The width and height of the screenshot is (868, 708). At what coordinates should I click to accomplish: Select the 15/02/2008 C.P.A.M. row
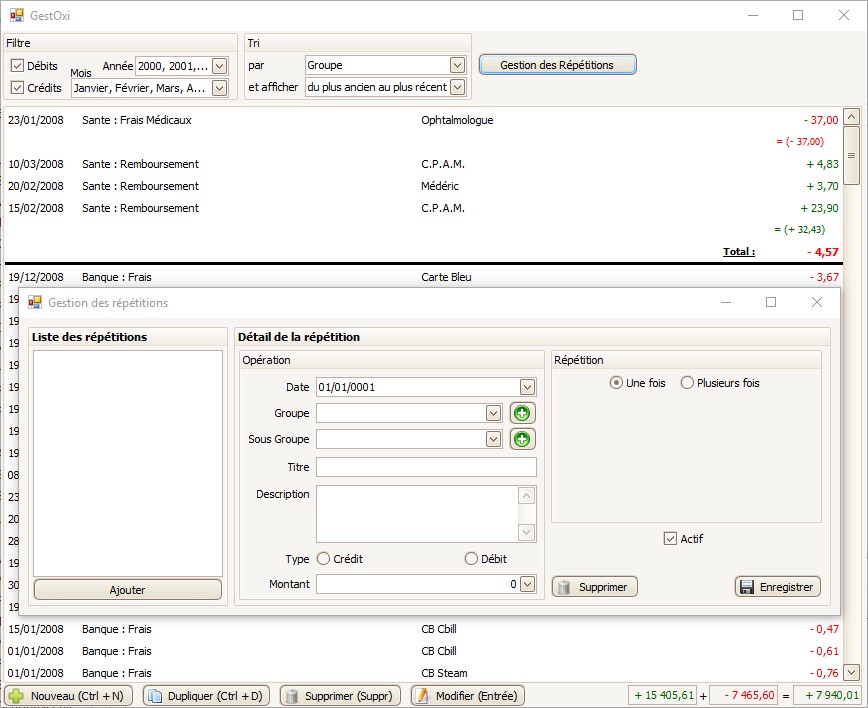[423, 208]
